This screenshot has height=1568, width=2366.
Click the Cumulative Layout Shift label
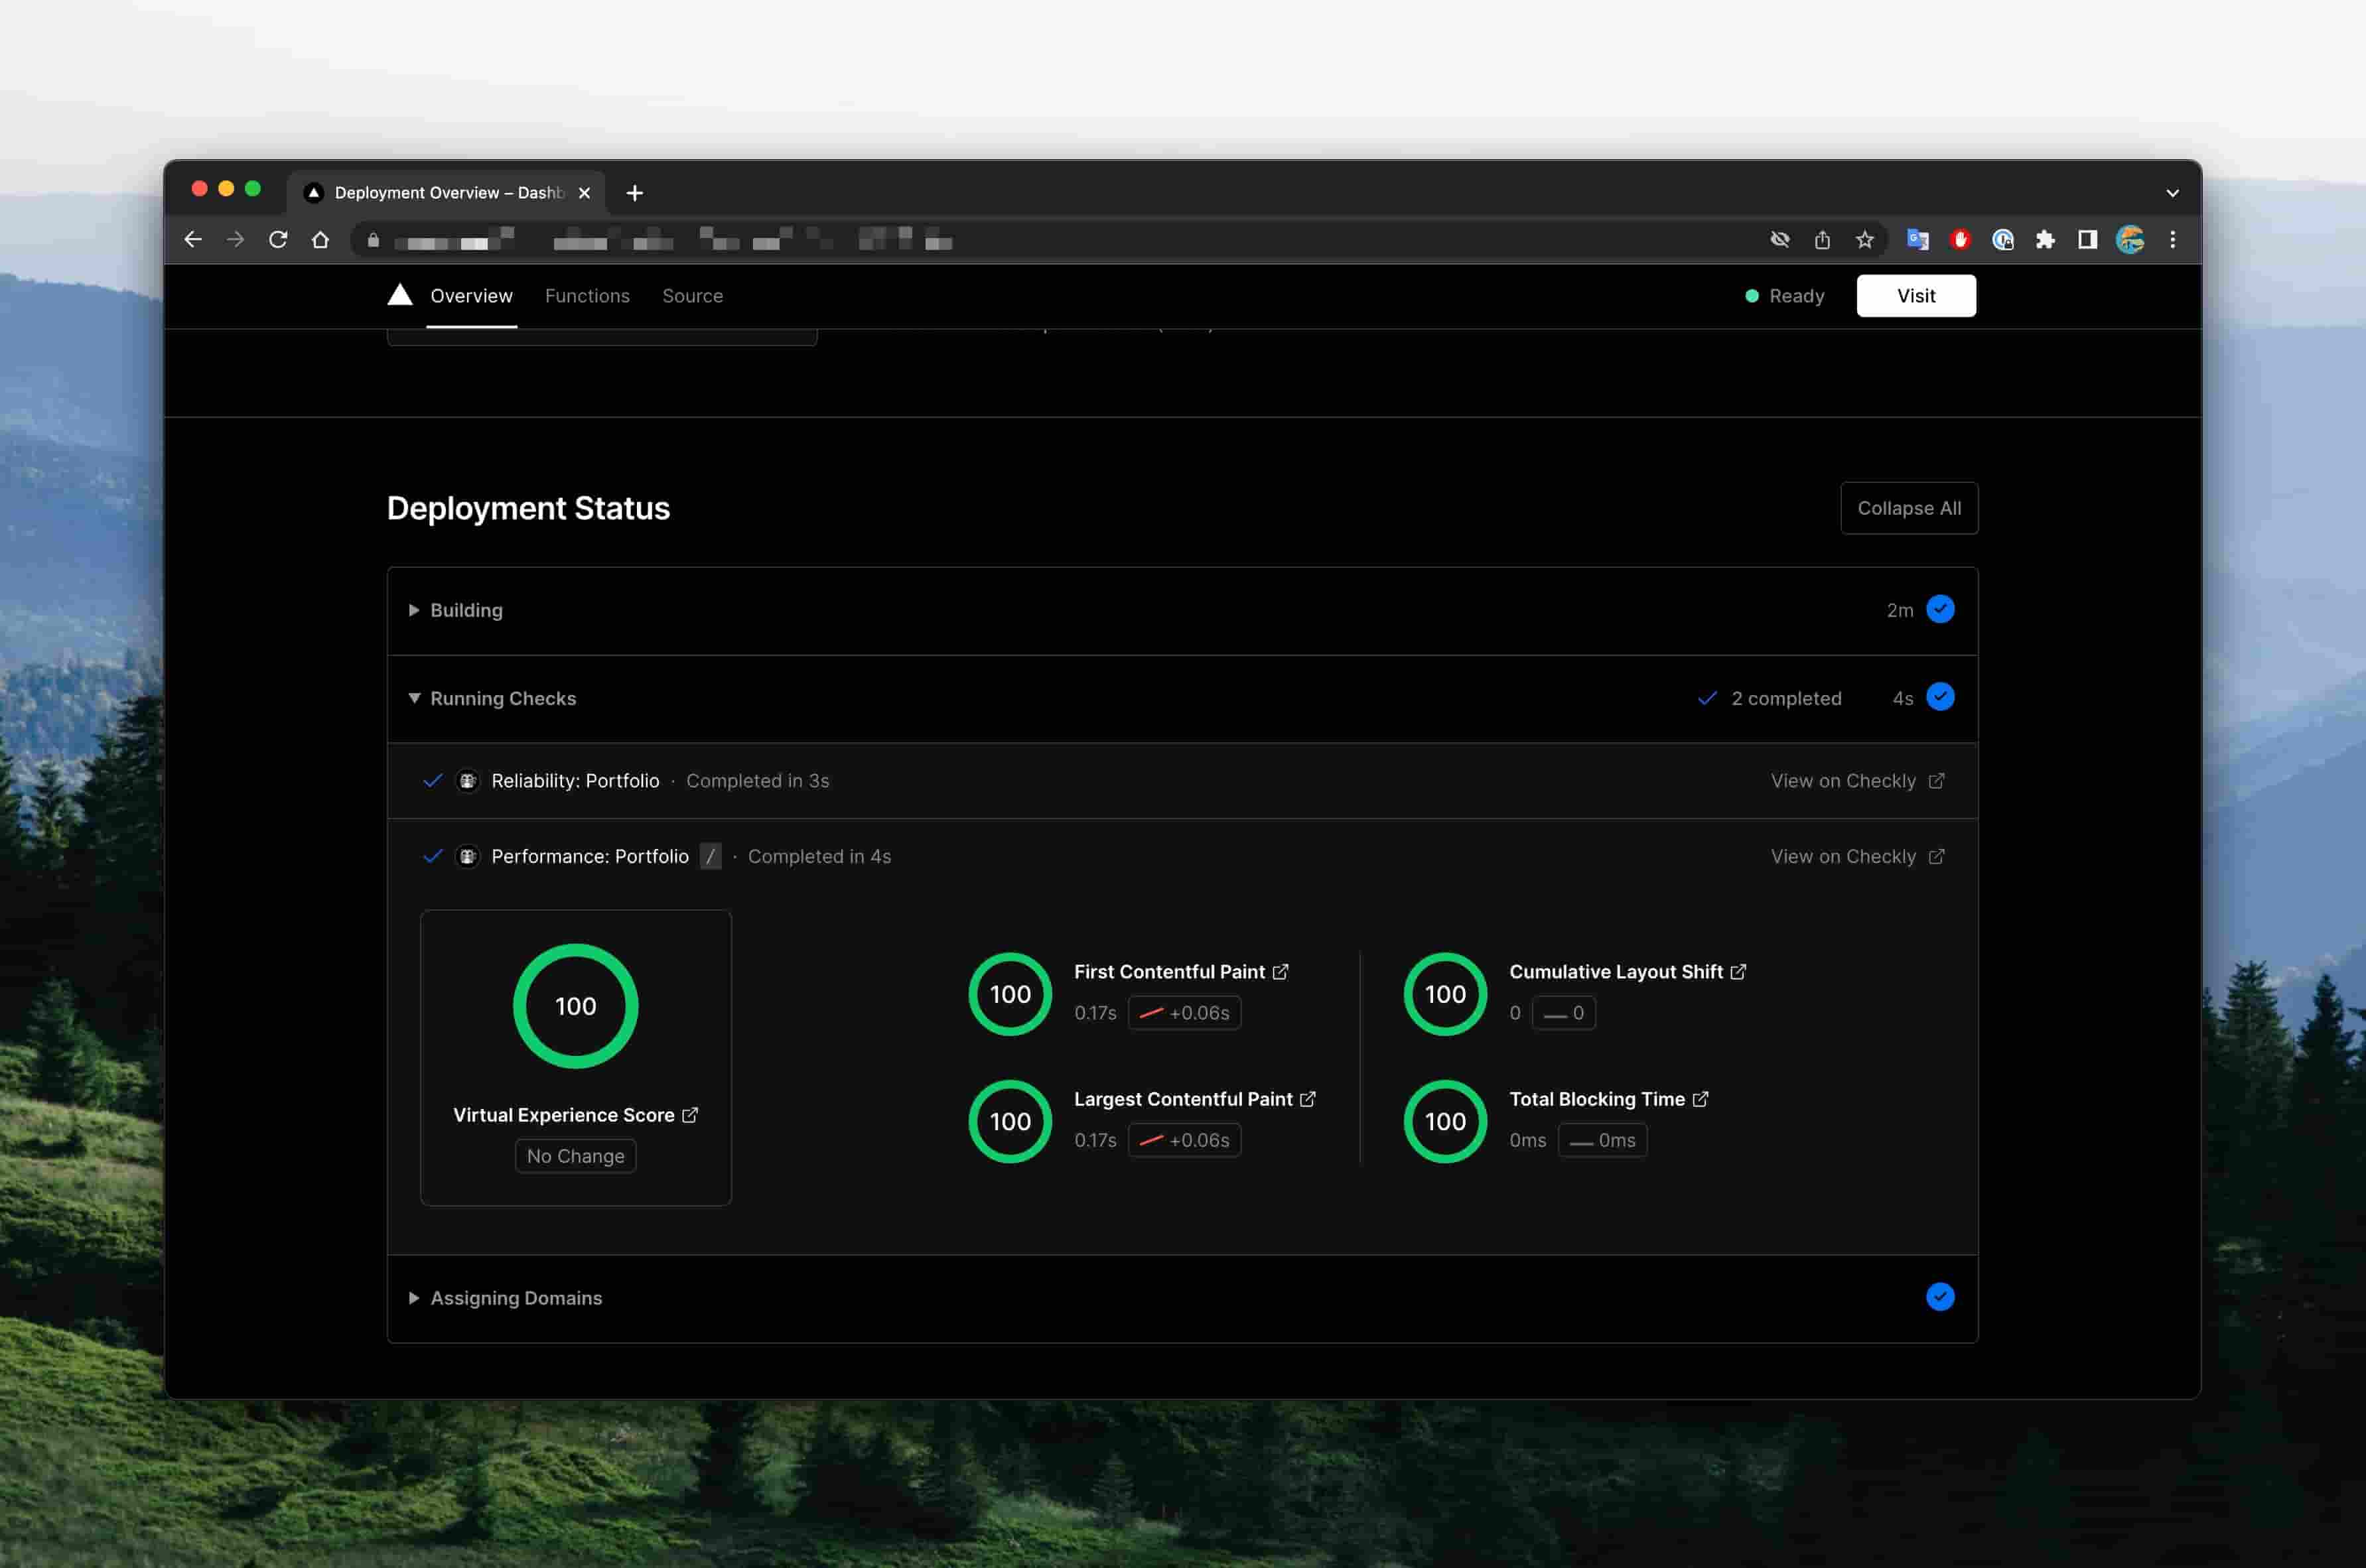coord(1616,972)
